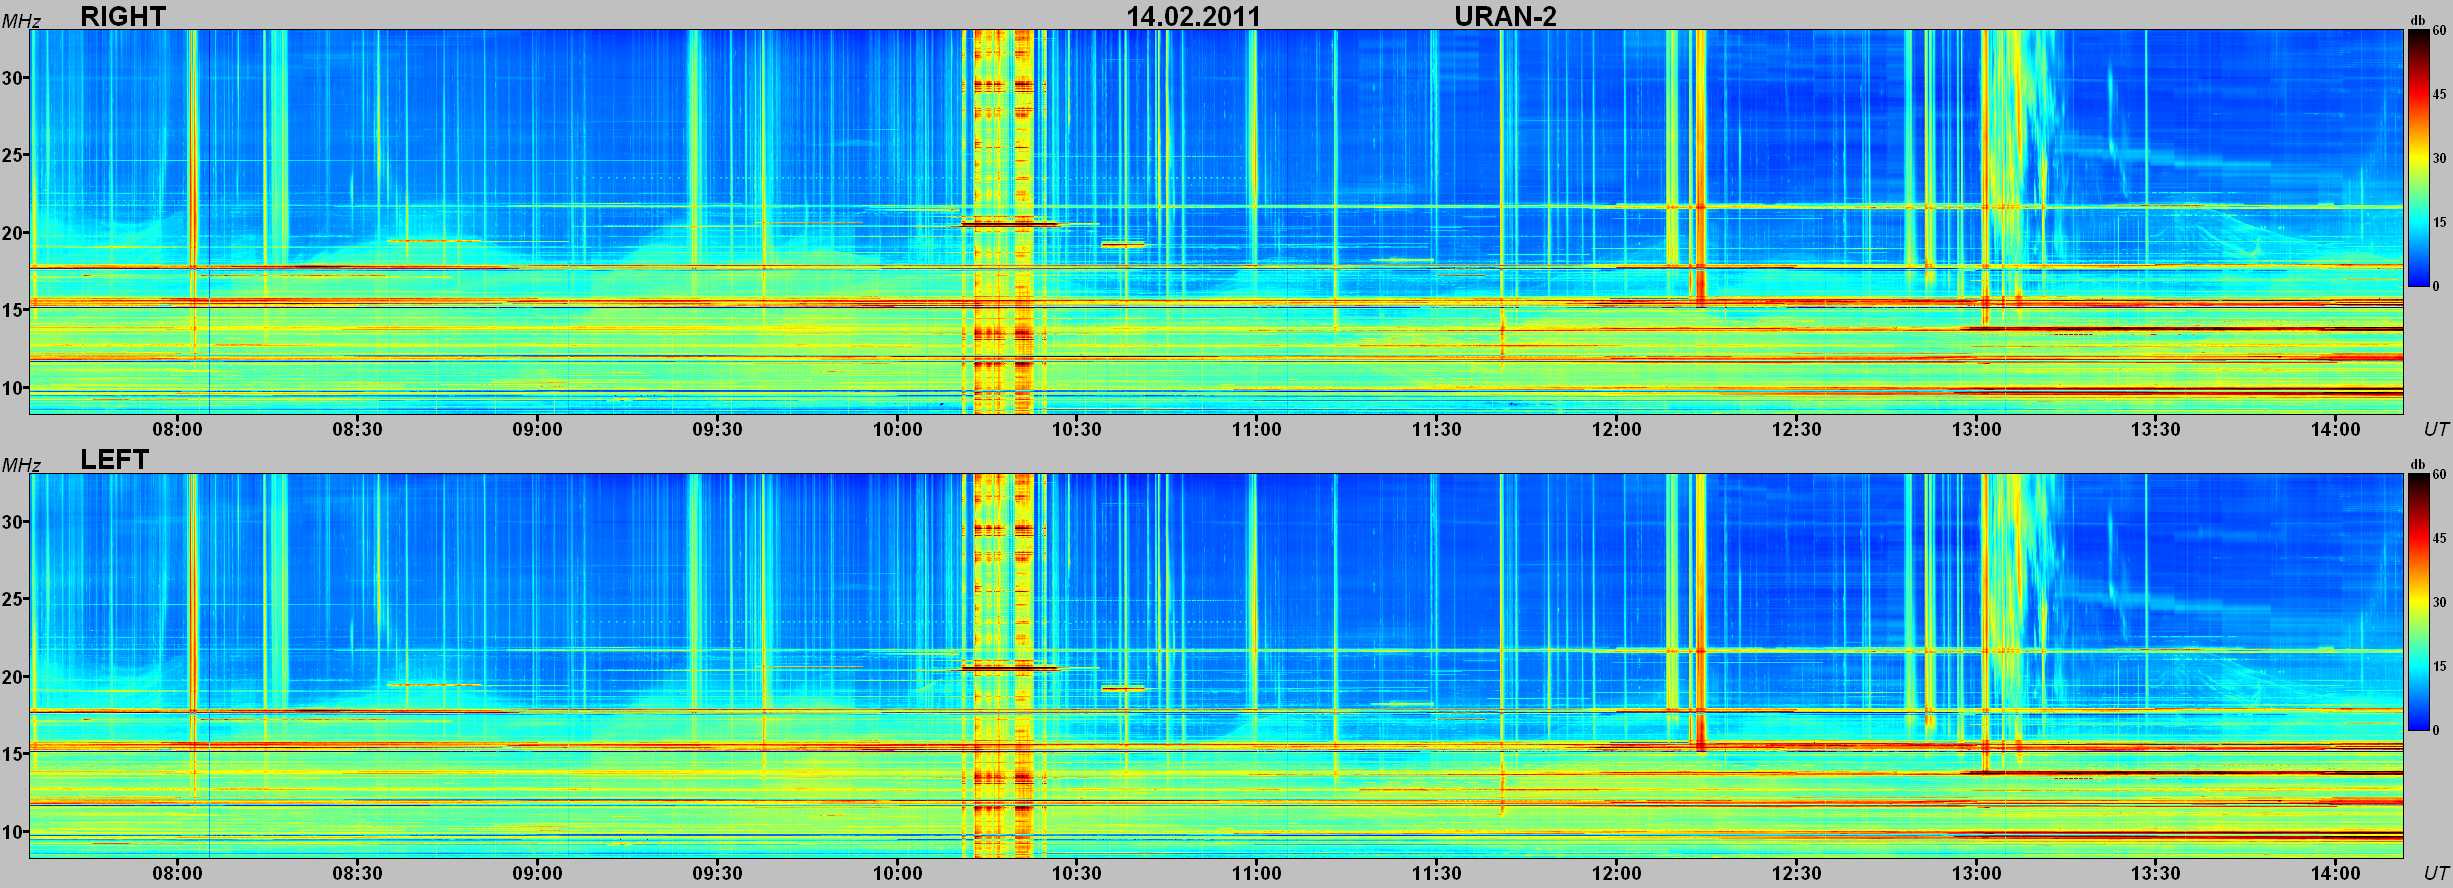Click the 12:30 time label under the LEFT panel
The height and width of the screenshot is (888, 2453).
[x=1797, y=873]
